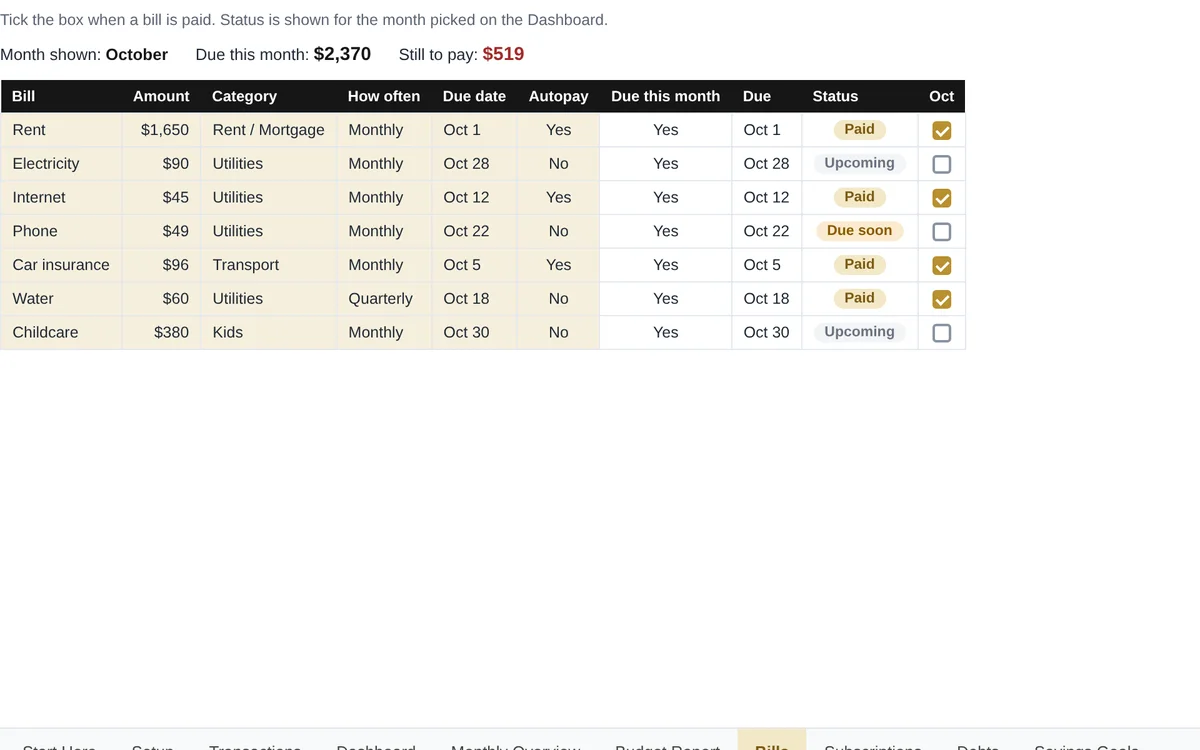The height and width of the screenshot is (750, 1200).
Task: Select the Car insurance bill name cell
Action: pyautogui.click(x=61, y=265)
